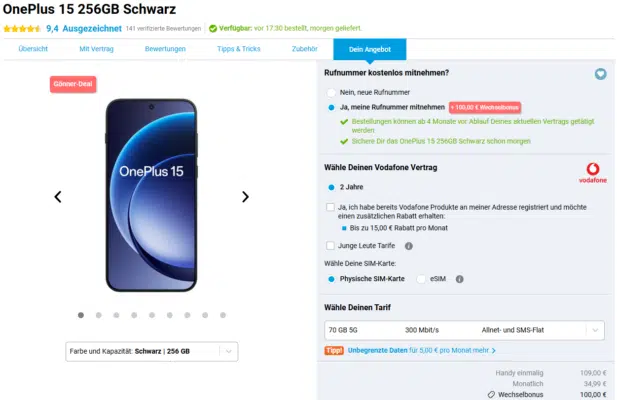Click the star rating icons
The image size is (617, 400).
pos(21,29)
